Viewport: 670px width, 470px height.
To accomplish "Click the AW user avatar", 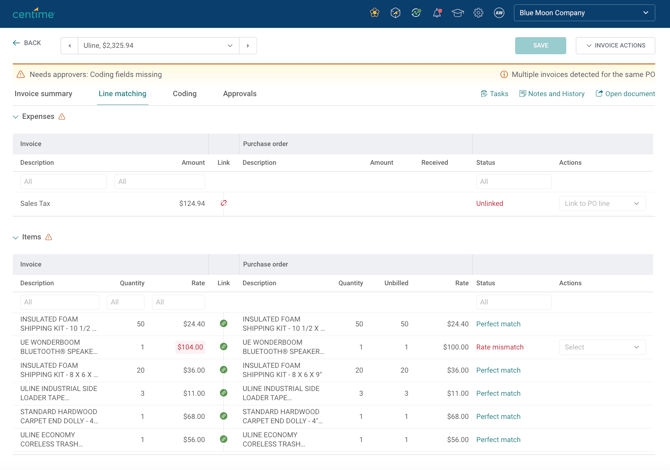I will 499,13.
